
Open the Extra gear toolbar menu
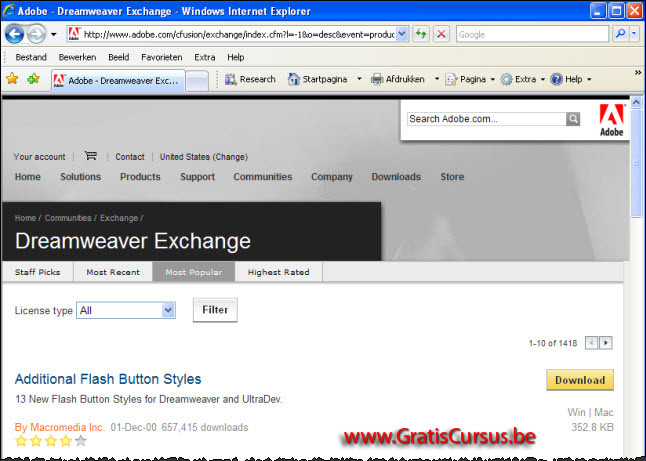pyautogui.click(x=523, y=79)
